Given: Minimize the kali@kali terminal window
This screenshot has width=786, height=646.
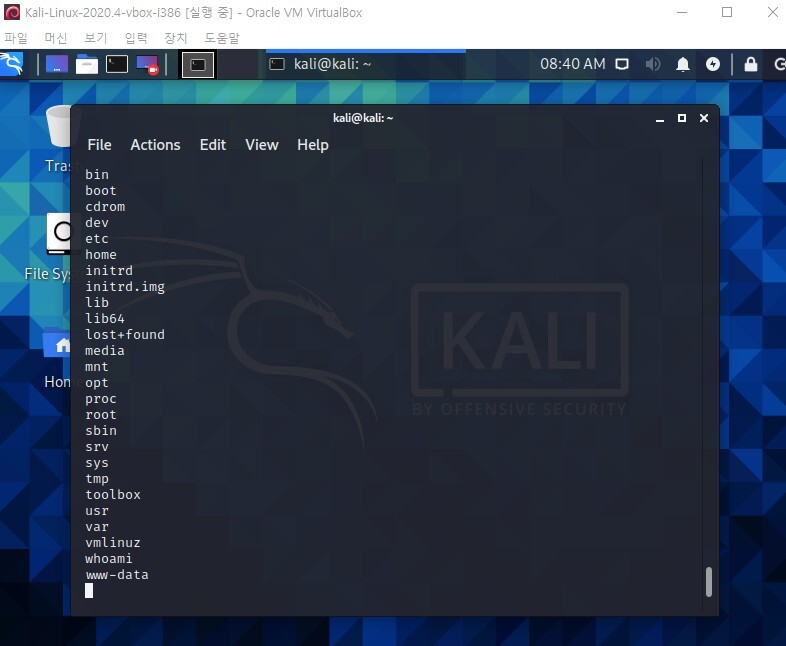Looking at the screenshot, I should (660, 118).
